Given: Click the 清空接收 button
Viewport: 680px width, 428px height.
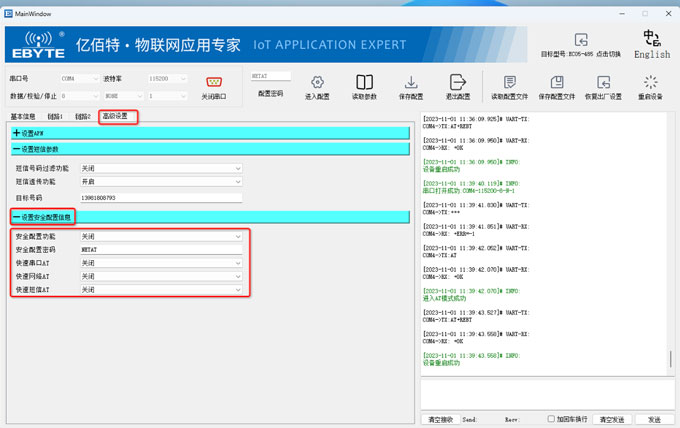Looking at the screenshot, I should point(439,418).
